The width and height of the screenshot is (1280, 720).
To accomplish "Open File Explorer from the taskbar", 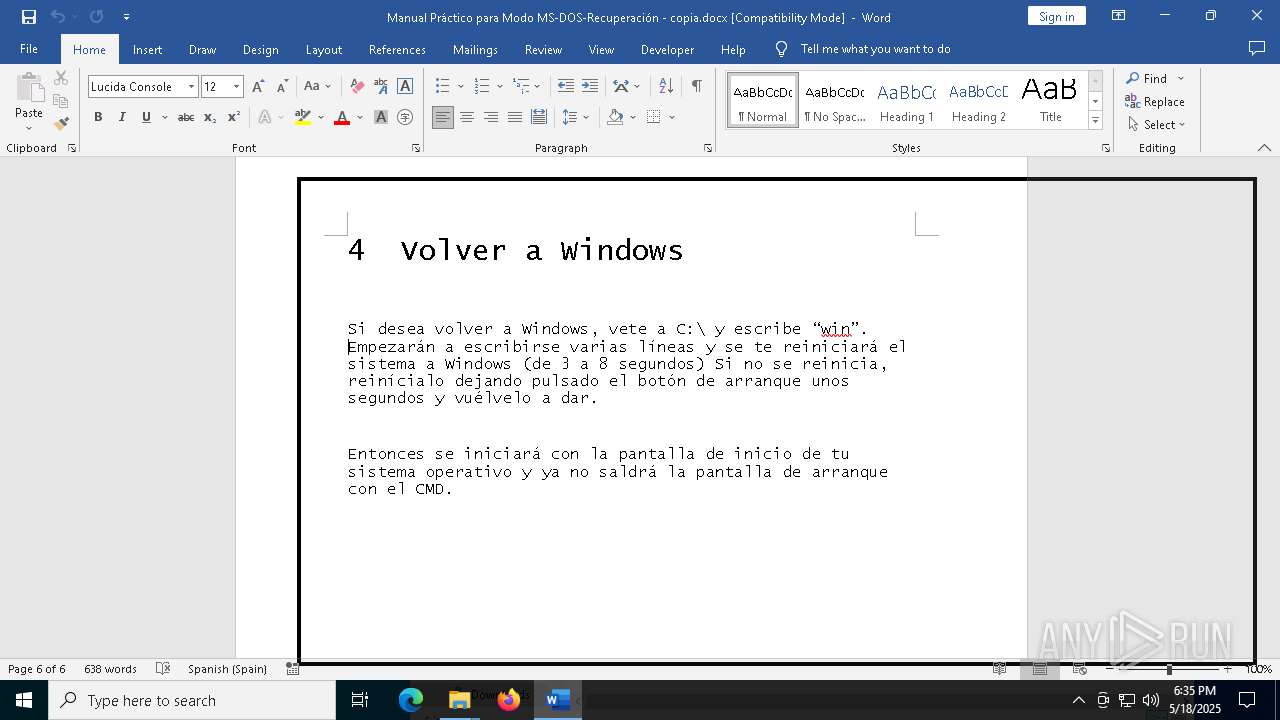I will [x=459, y=700].
